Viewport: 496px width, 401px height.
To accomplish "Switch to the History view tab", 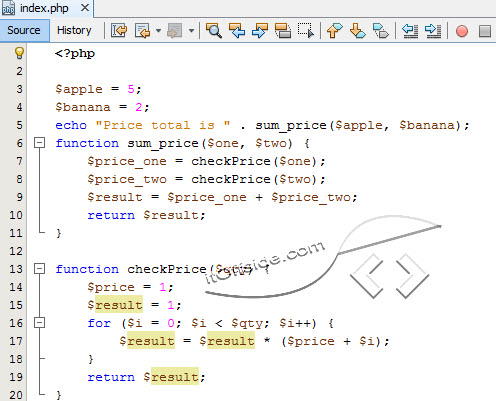I will (74, 30).
